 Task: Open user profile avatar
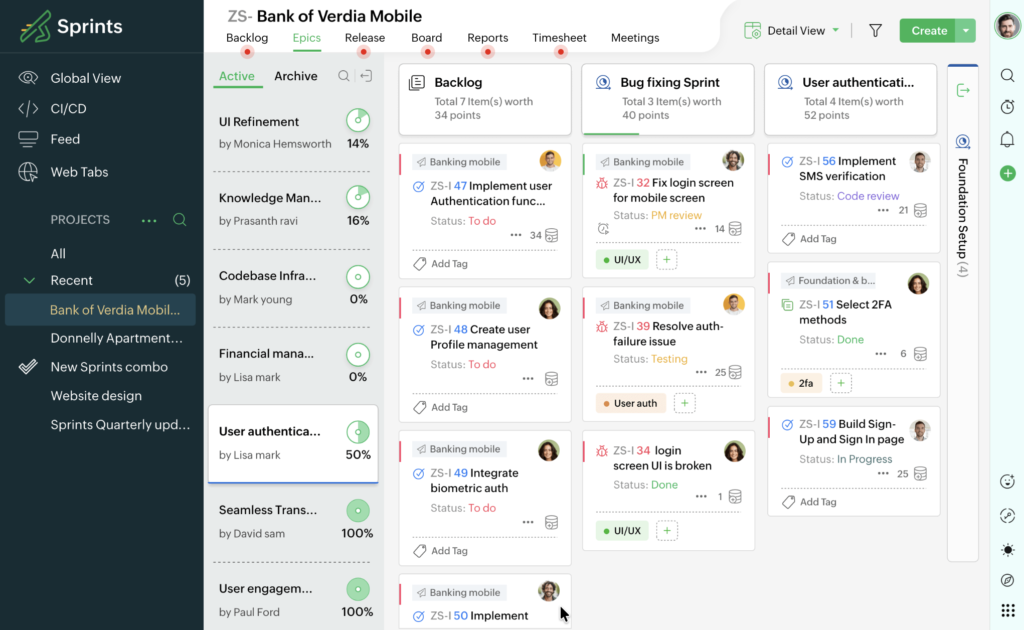point(1007,26)
